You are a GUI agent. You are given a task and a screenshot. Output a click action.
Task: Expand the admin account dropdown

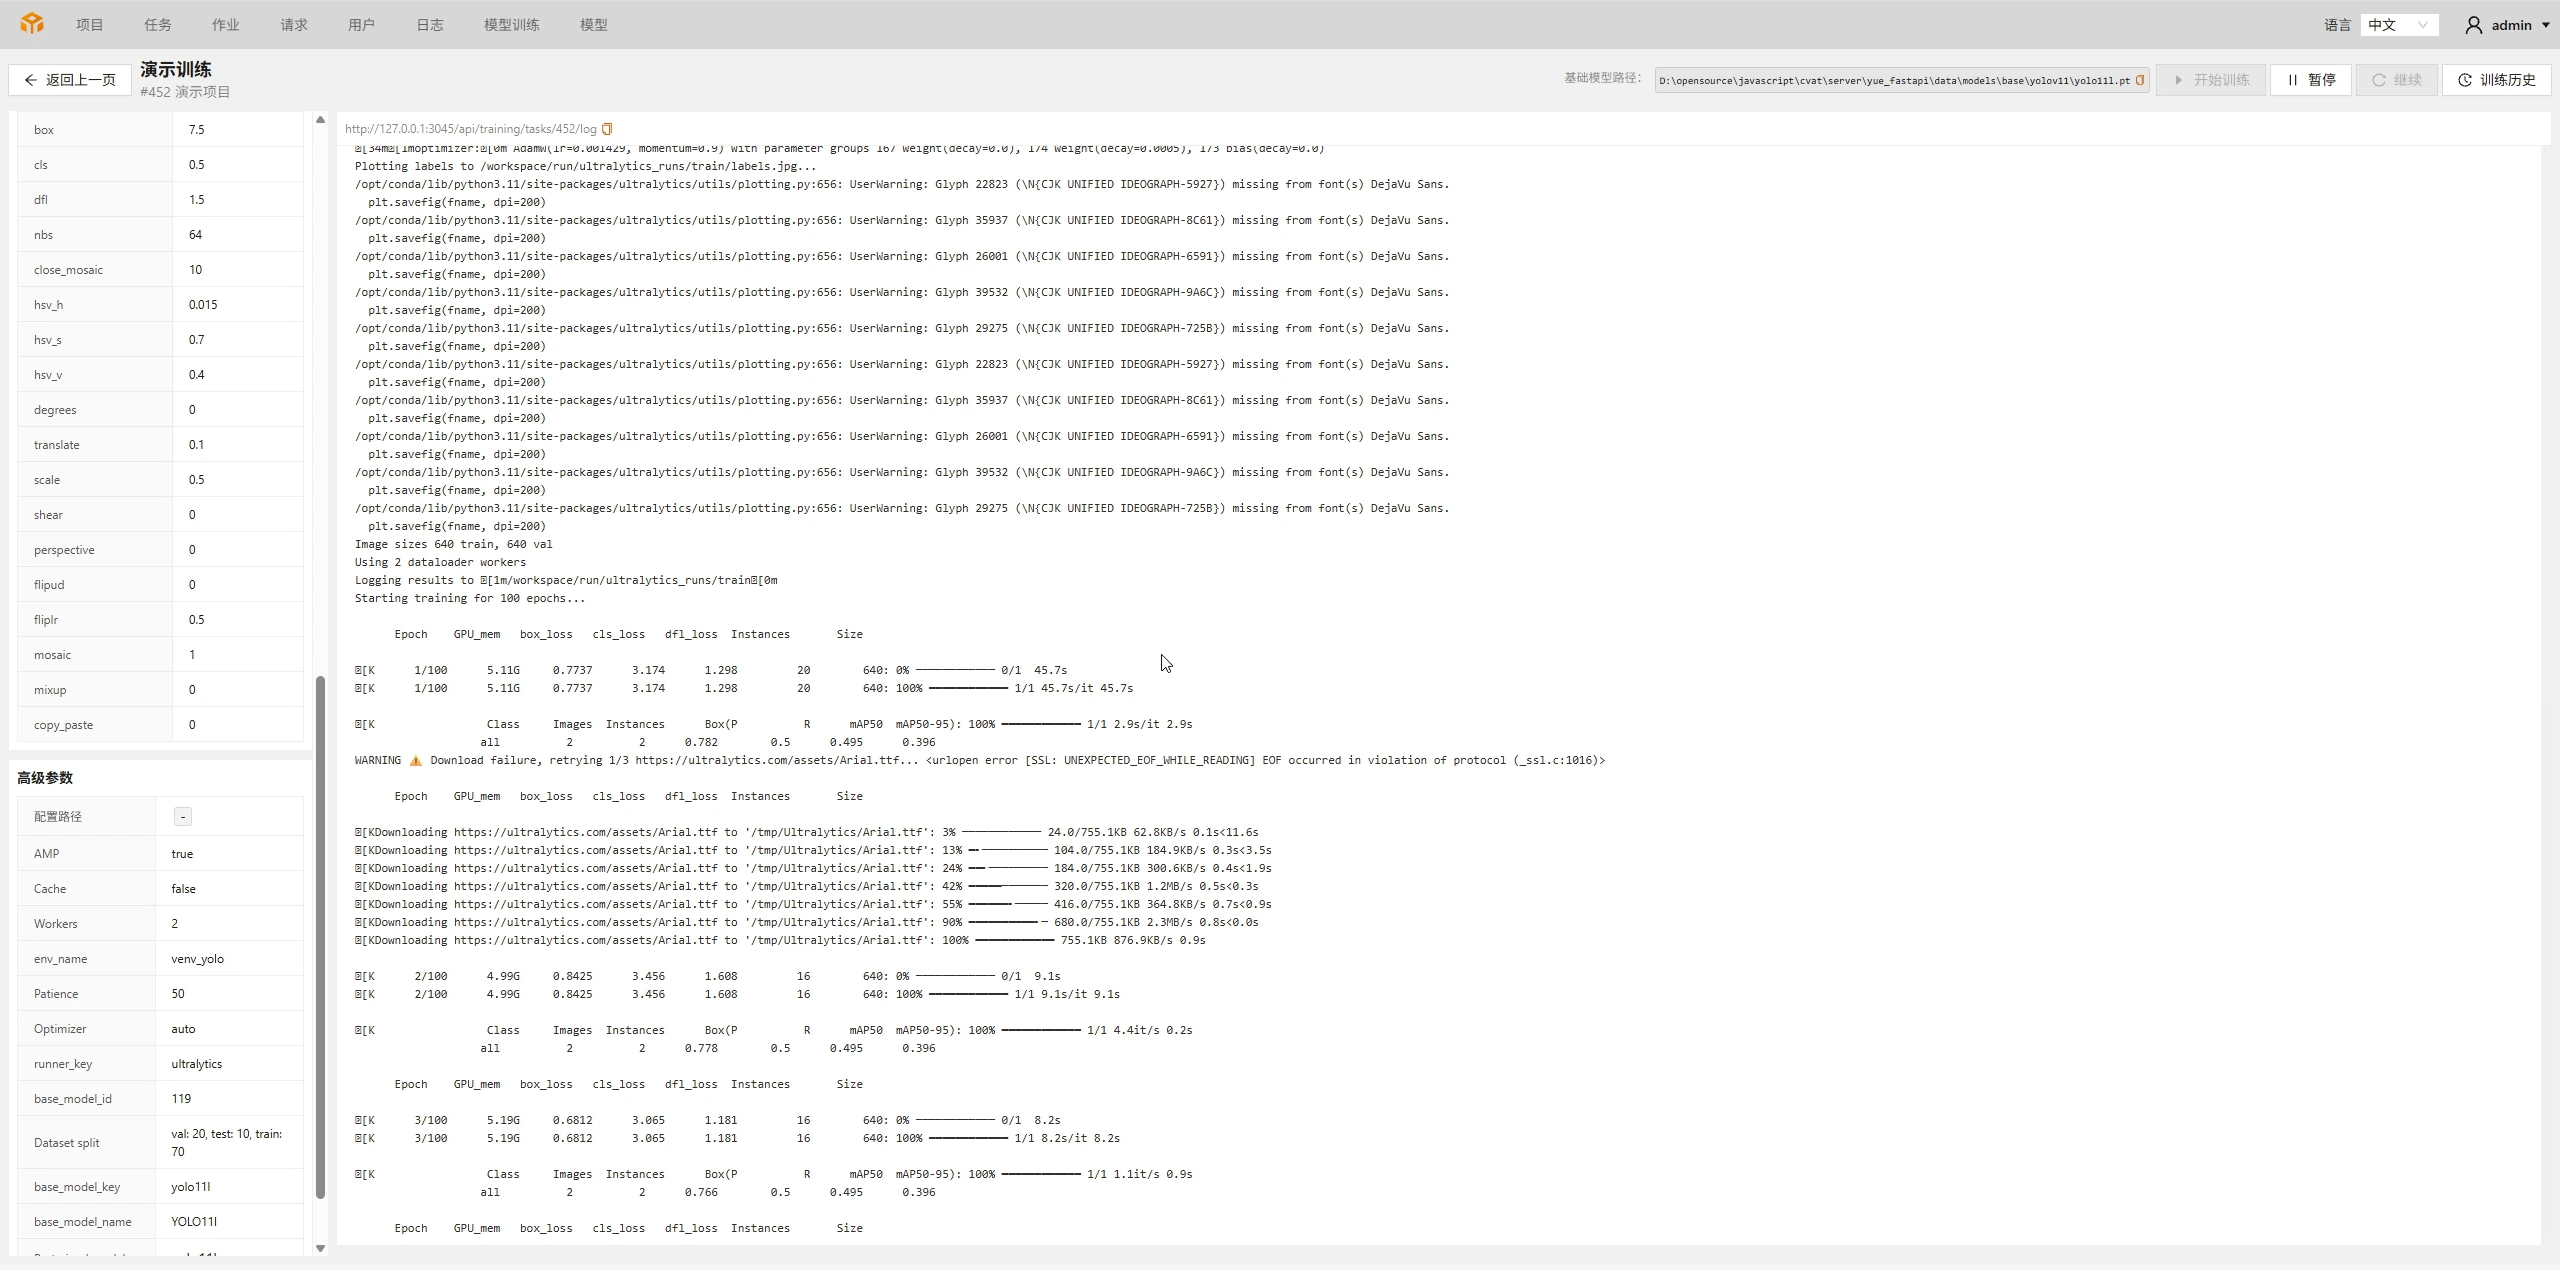pos(2545,25)
